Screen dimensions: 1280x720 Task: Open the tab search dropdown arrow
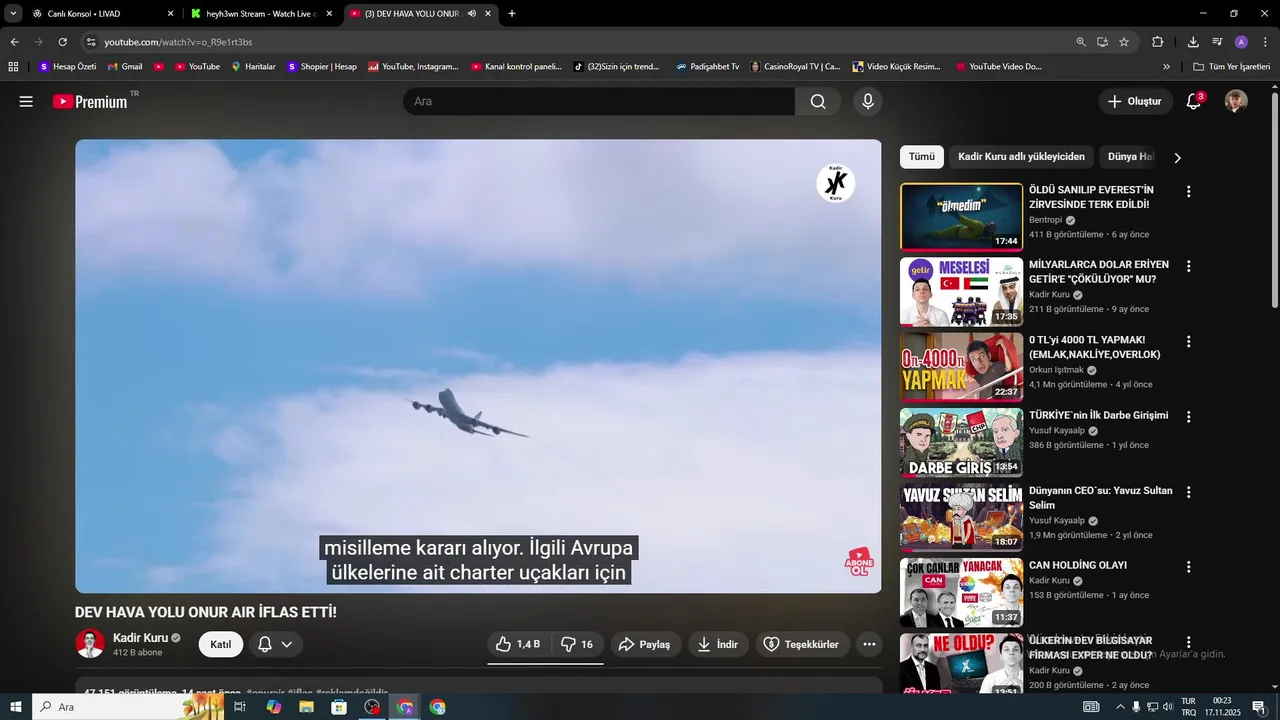coord(13,14)
